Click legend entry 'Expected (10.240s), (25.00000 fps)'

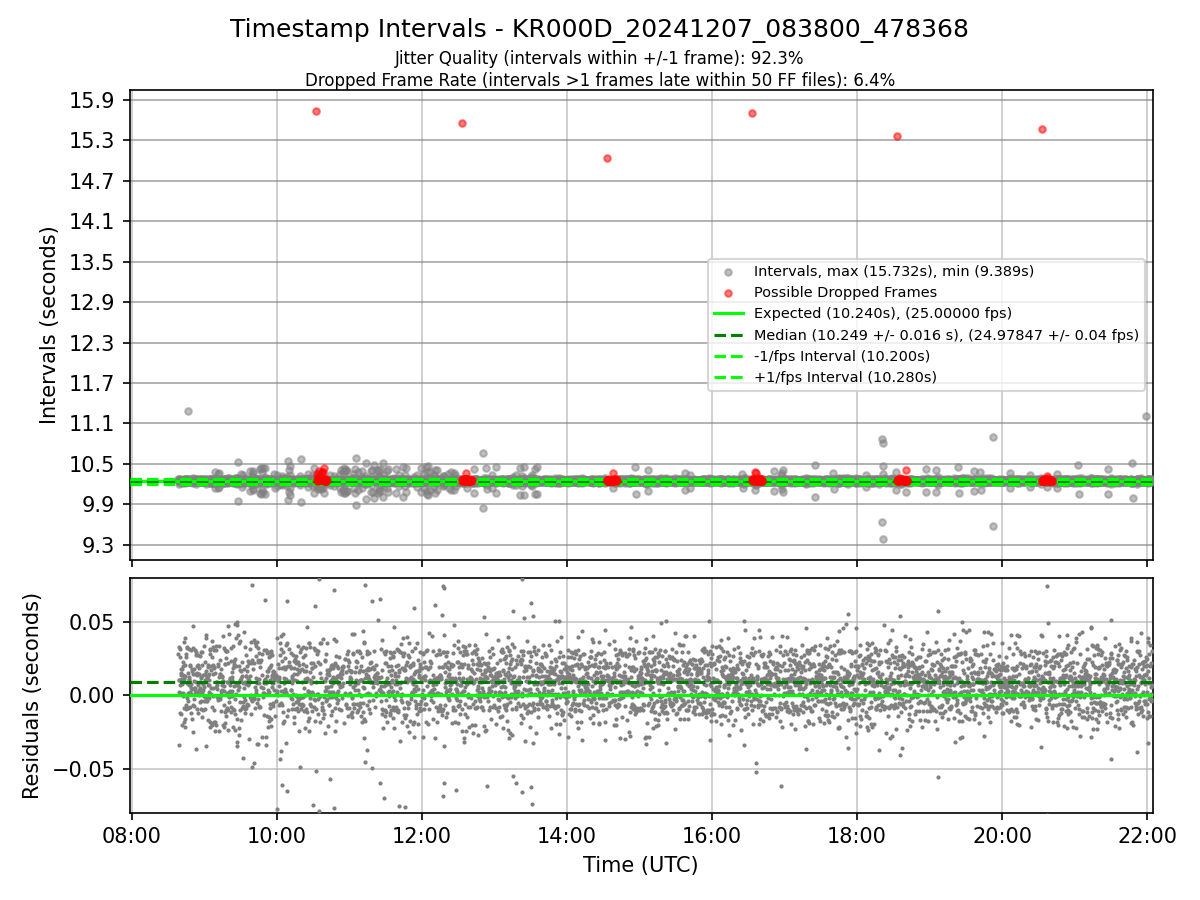point(882,313)
